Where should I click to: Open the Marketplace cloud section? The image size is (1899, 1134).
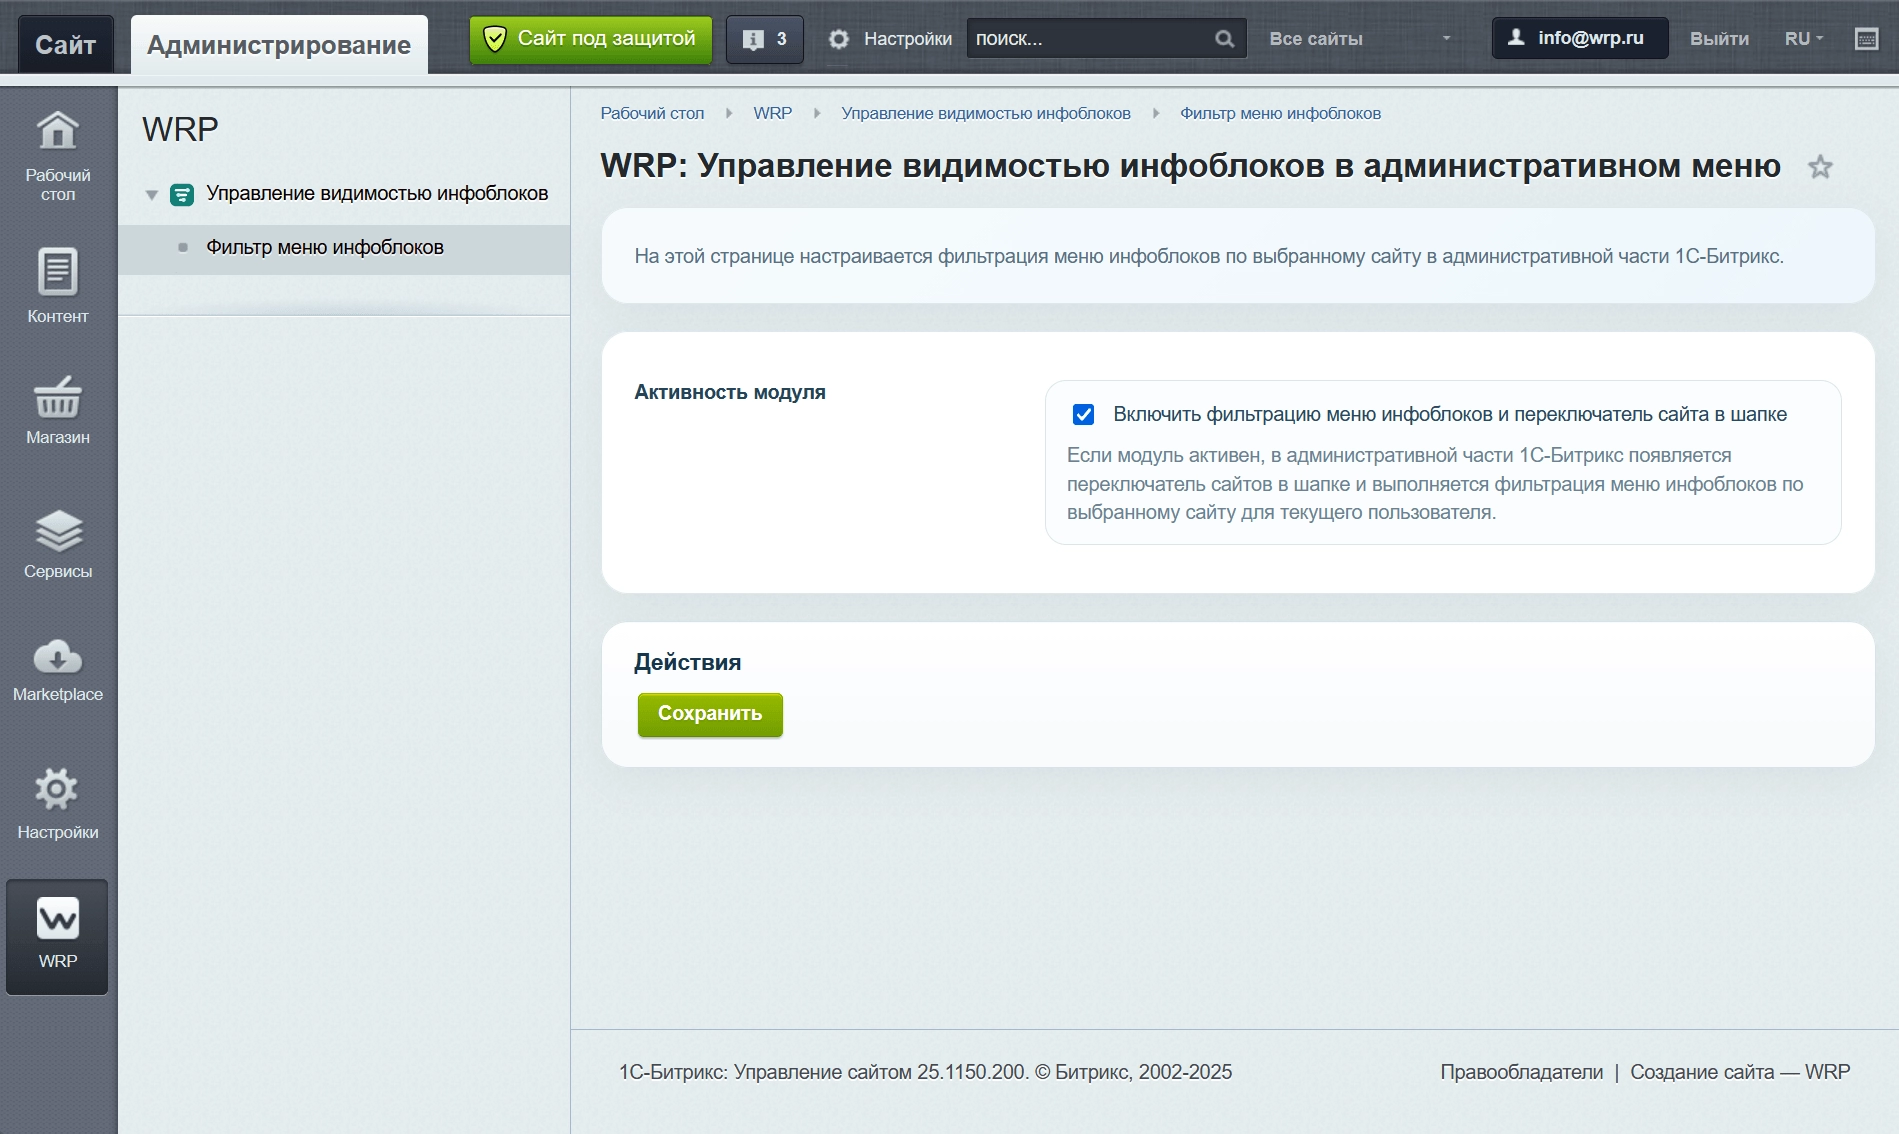point(58,670)
